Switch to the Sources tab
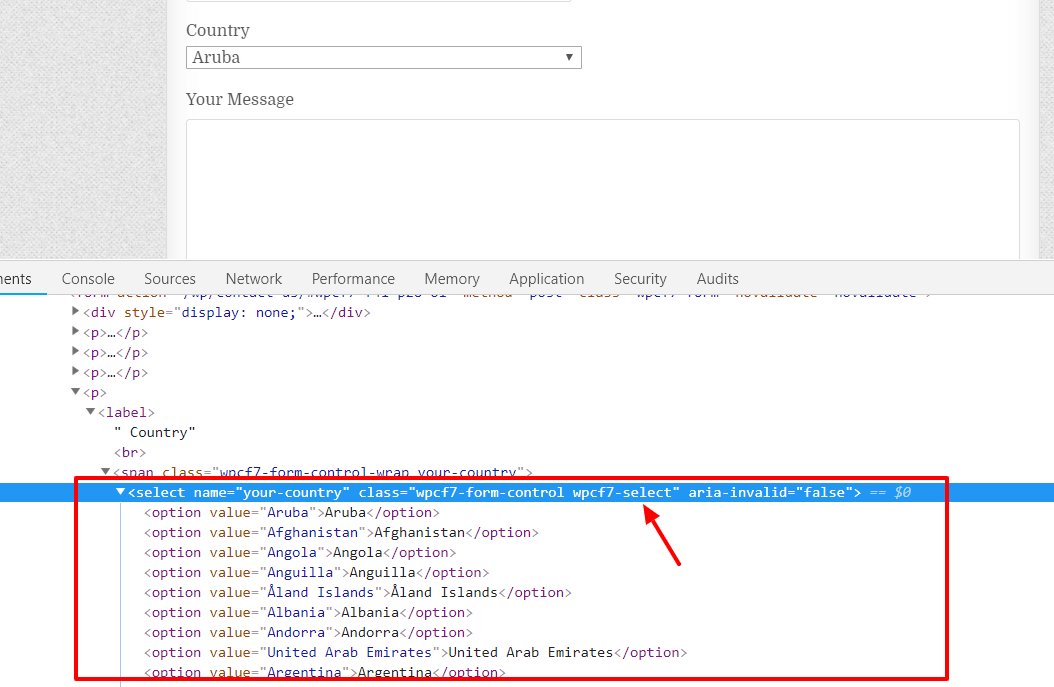Screen dimensions: 1054x687 click(x=169, y=279)
